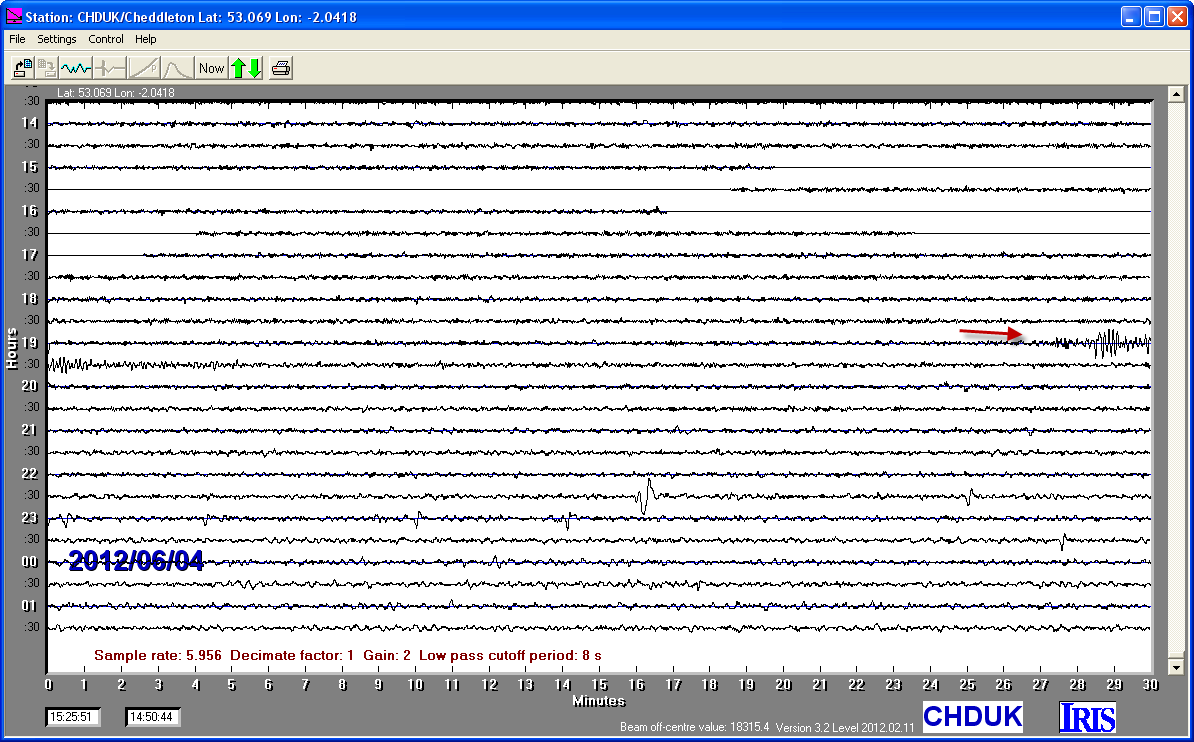Click hour label 23 on axis
The width and height of the screenshot is (1194, 742).
click(x=29, y=518)
